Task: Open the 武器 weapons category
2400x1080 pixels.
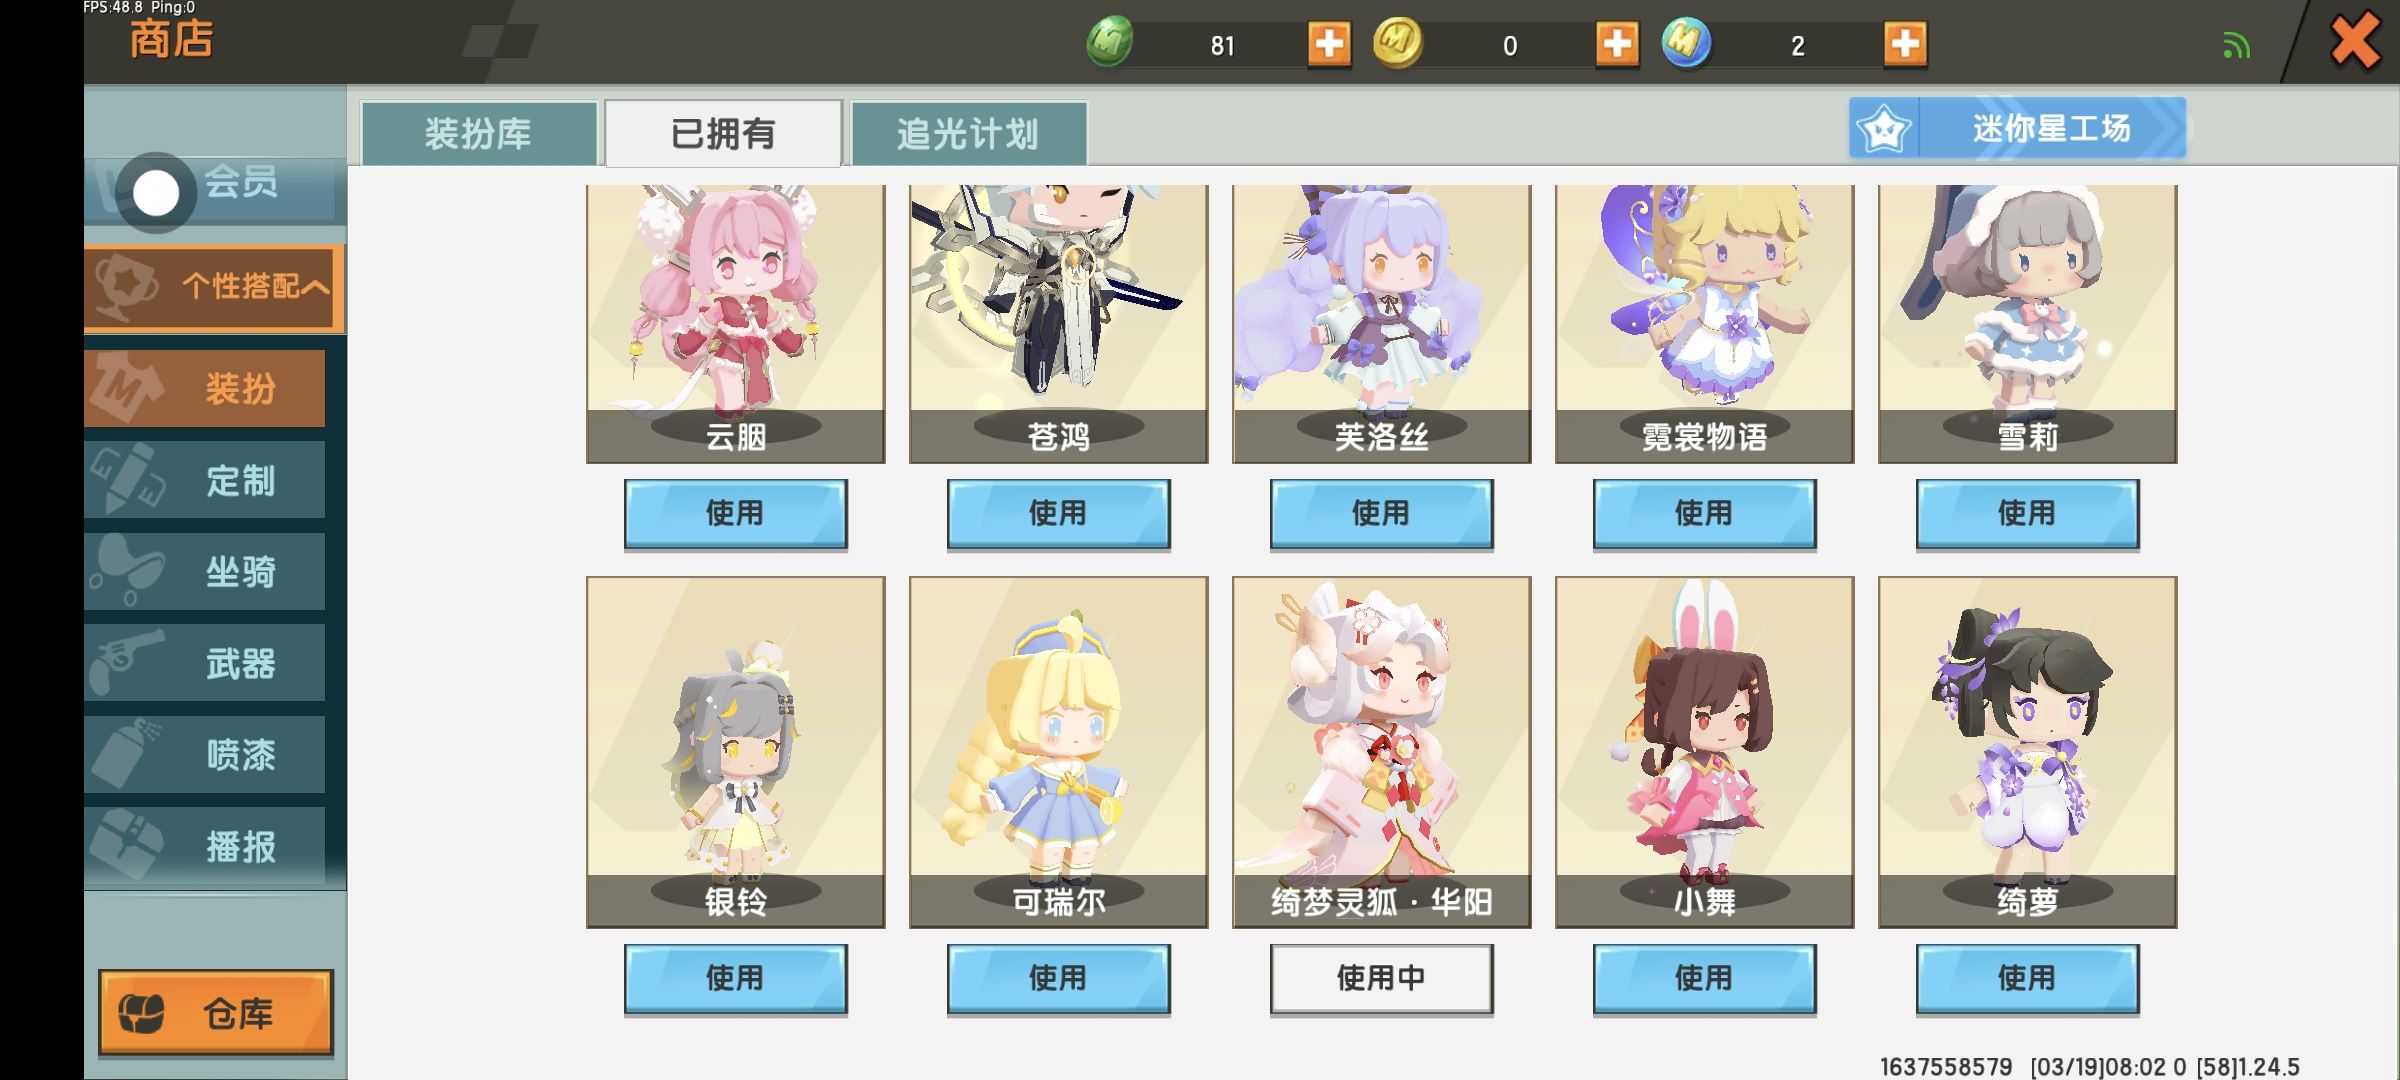Action: point(205,663)
